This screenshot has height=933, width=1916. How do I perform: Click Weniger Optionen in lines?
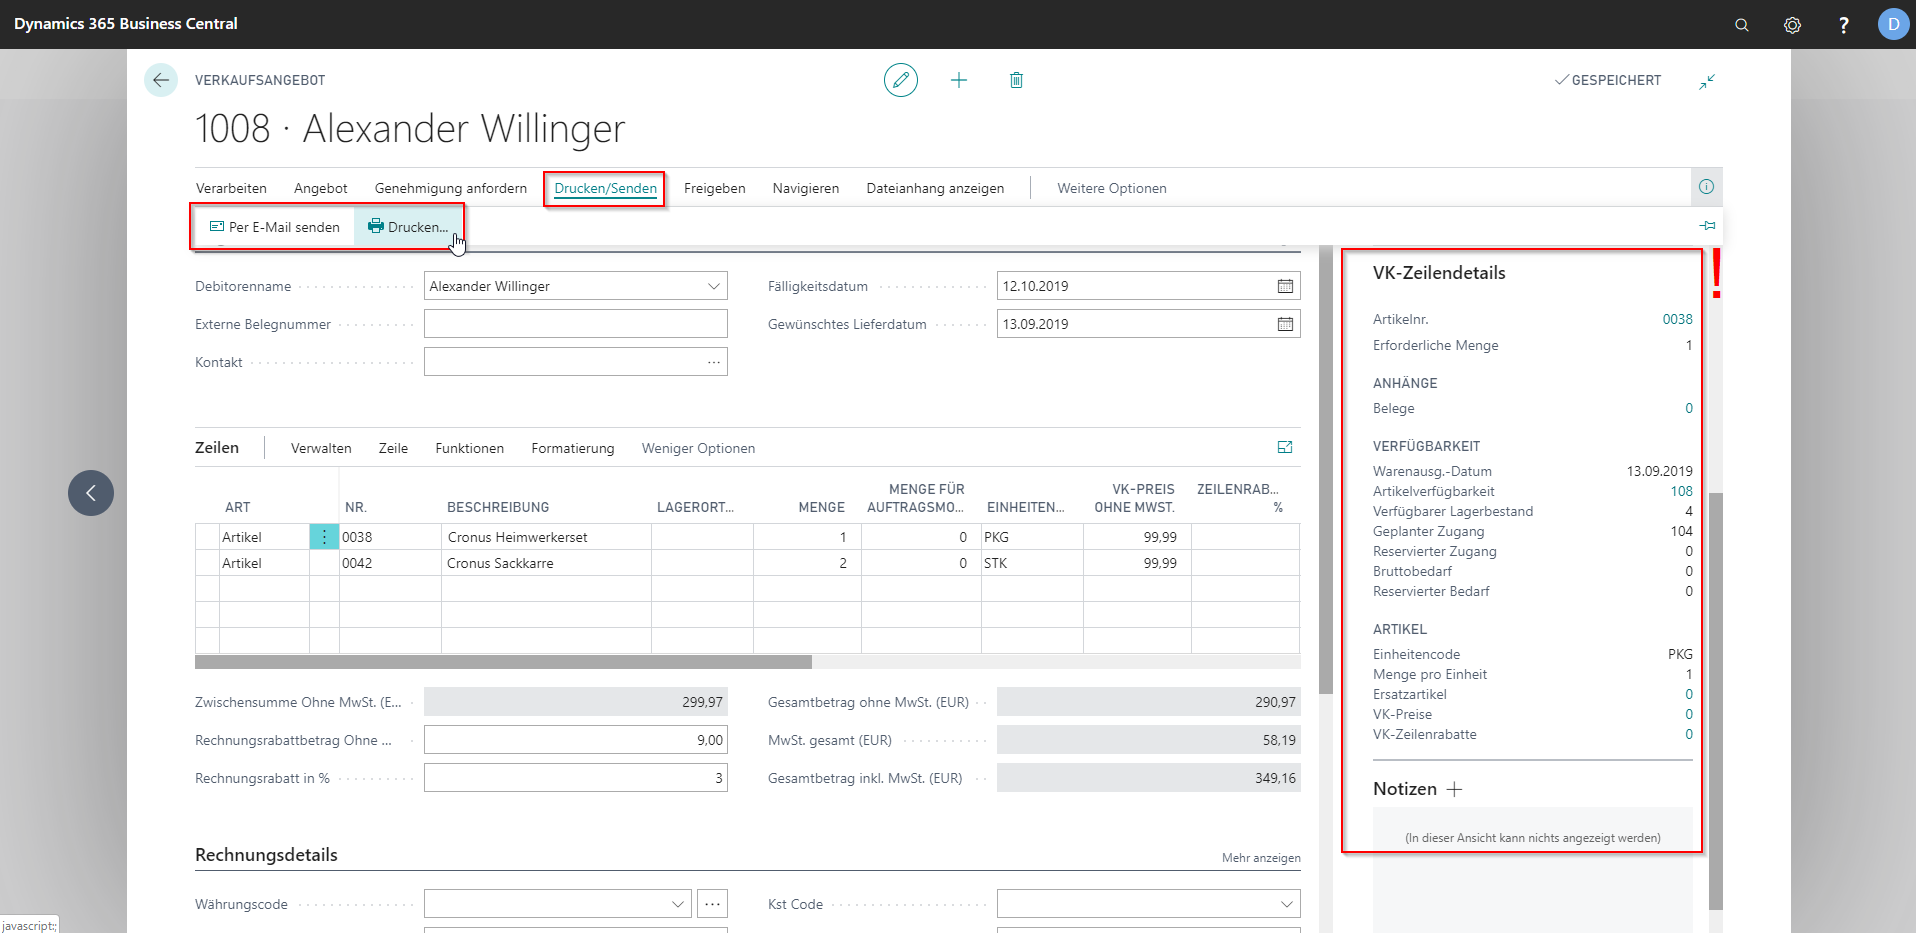pyautogui.click(x=698, y=448)
